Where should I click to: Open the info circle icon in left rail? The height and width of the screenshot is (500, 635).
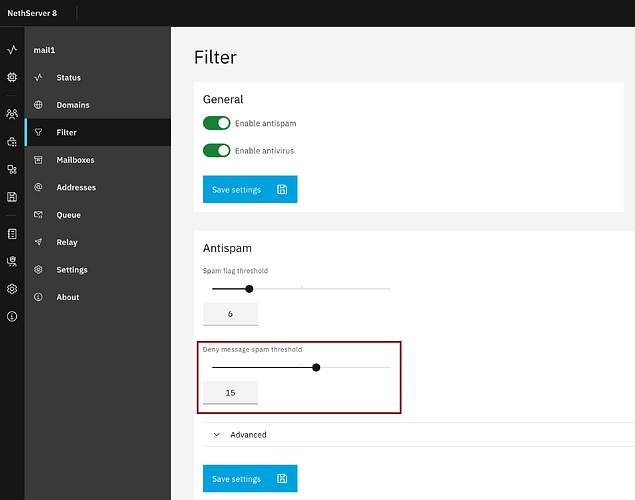pos(12,316)
